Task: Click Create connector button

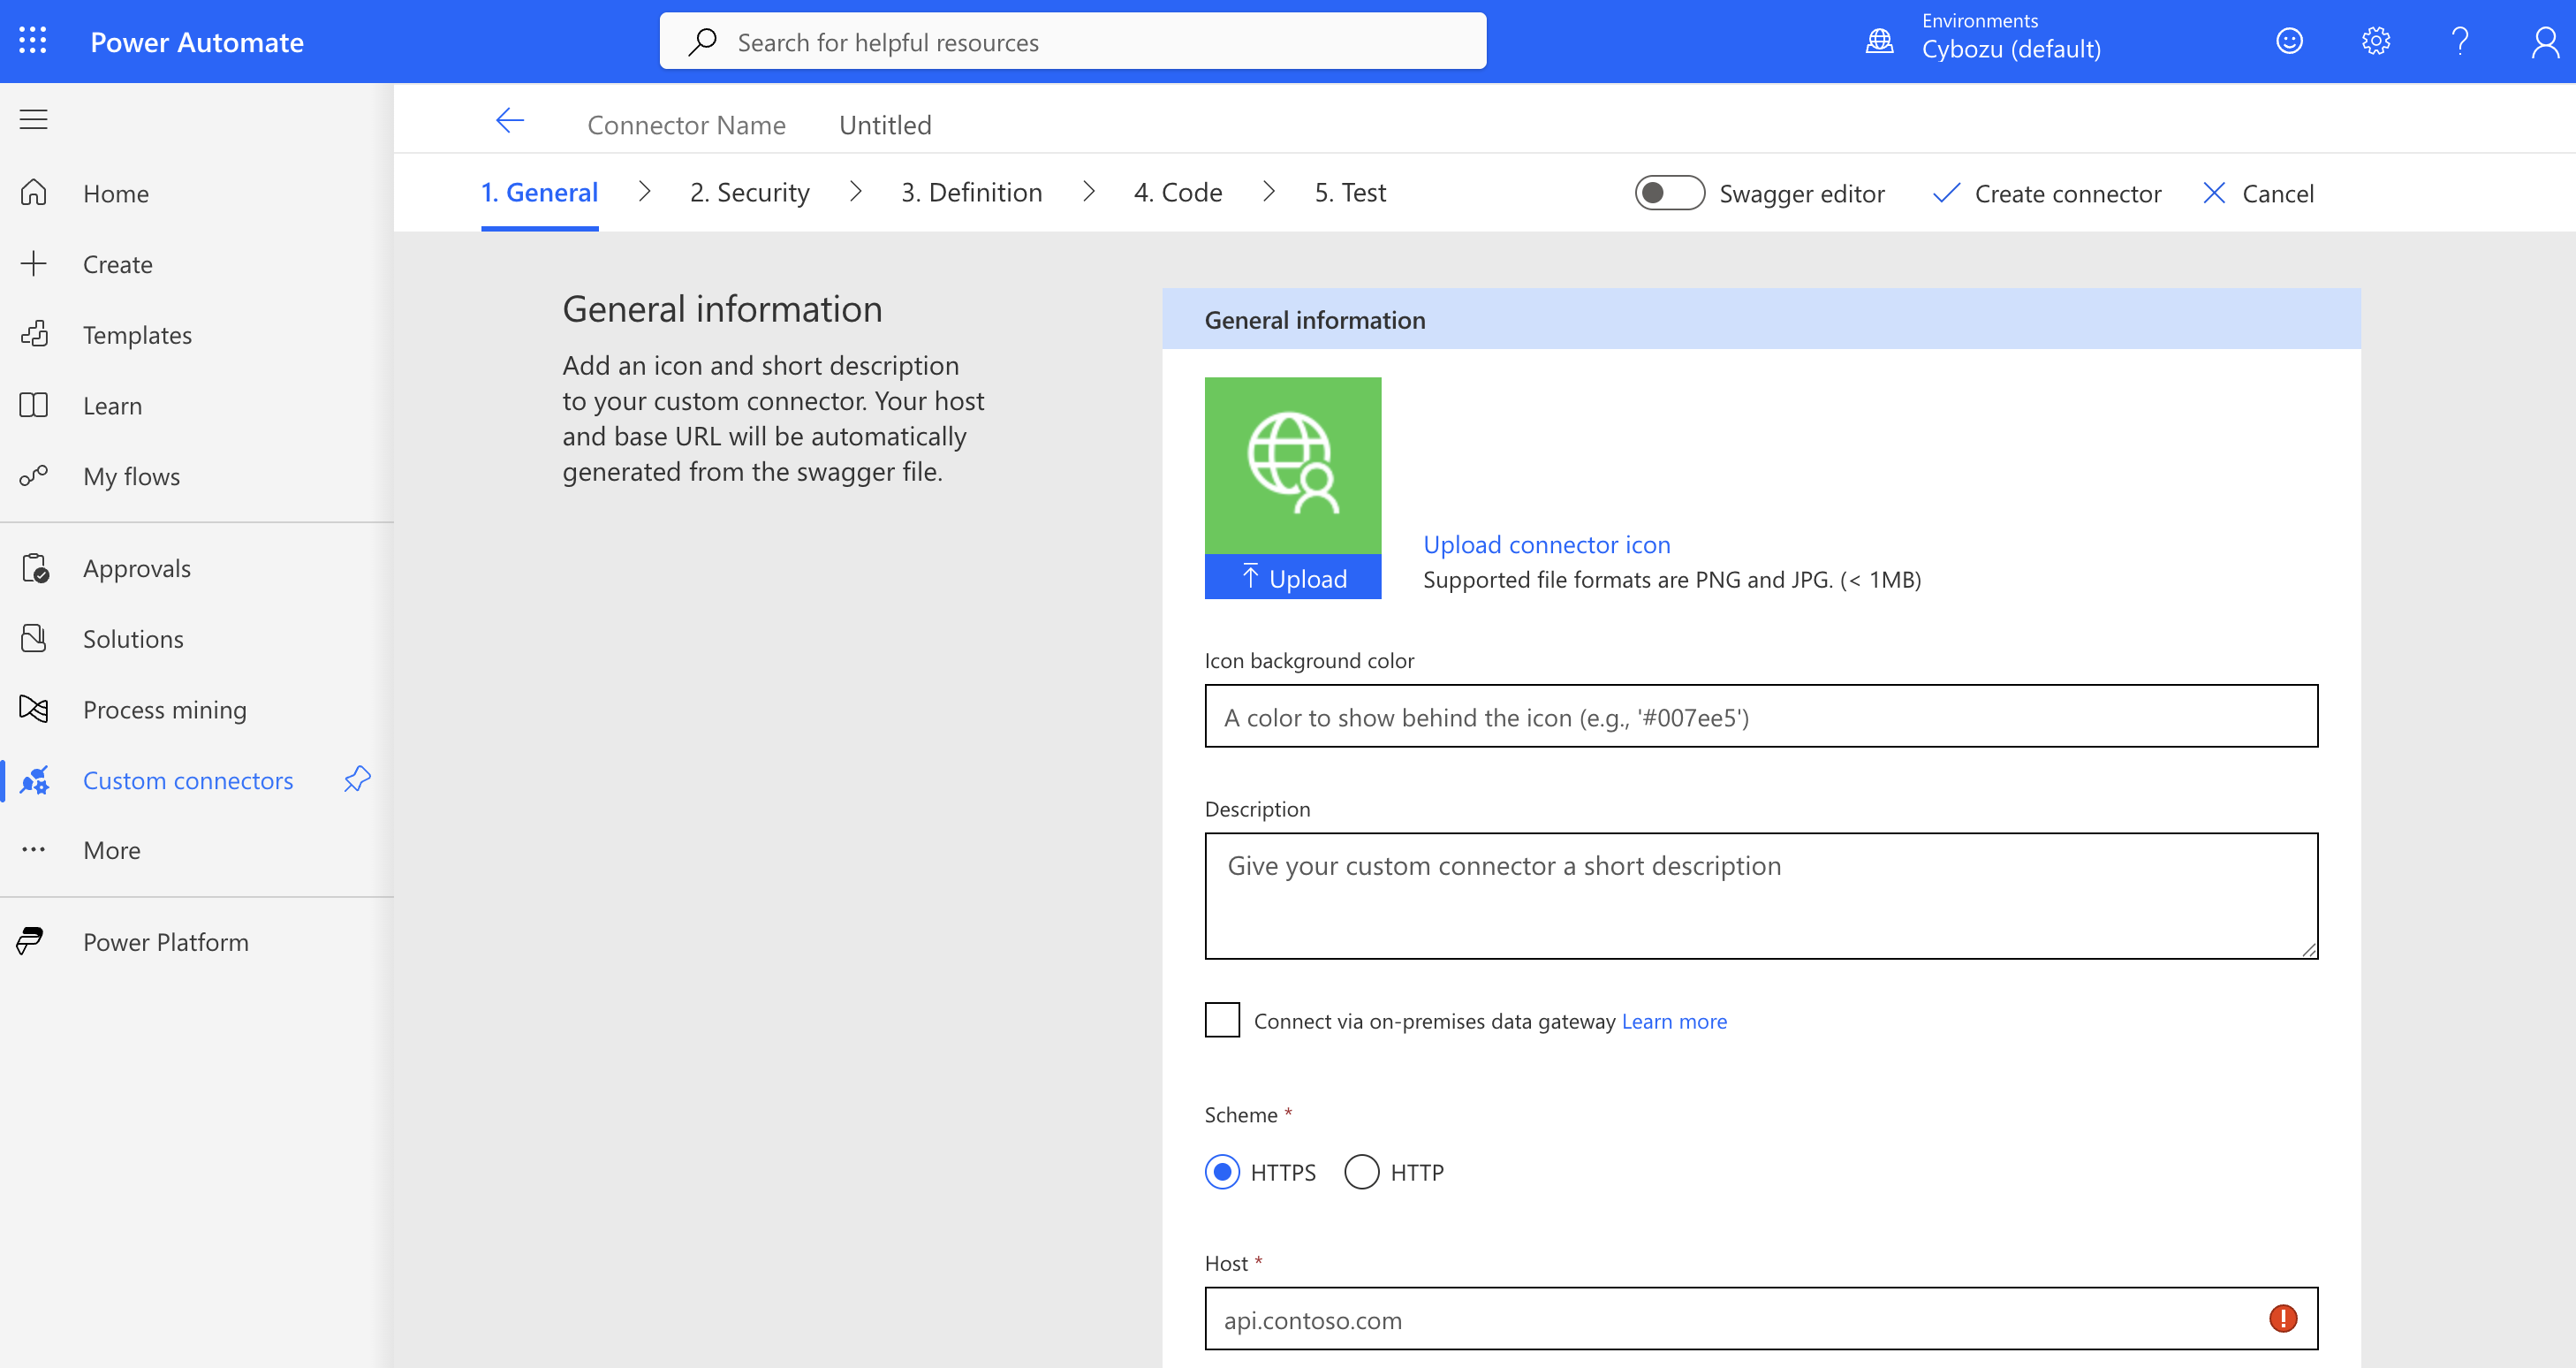Action: tap(2046, 193)
